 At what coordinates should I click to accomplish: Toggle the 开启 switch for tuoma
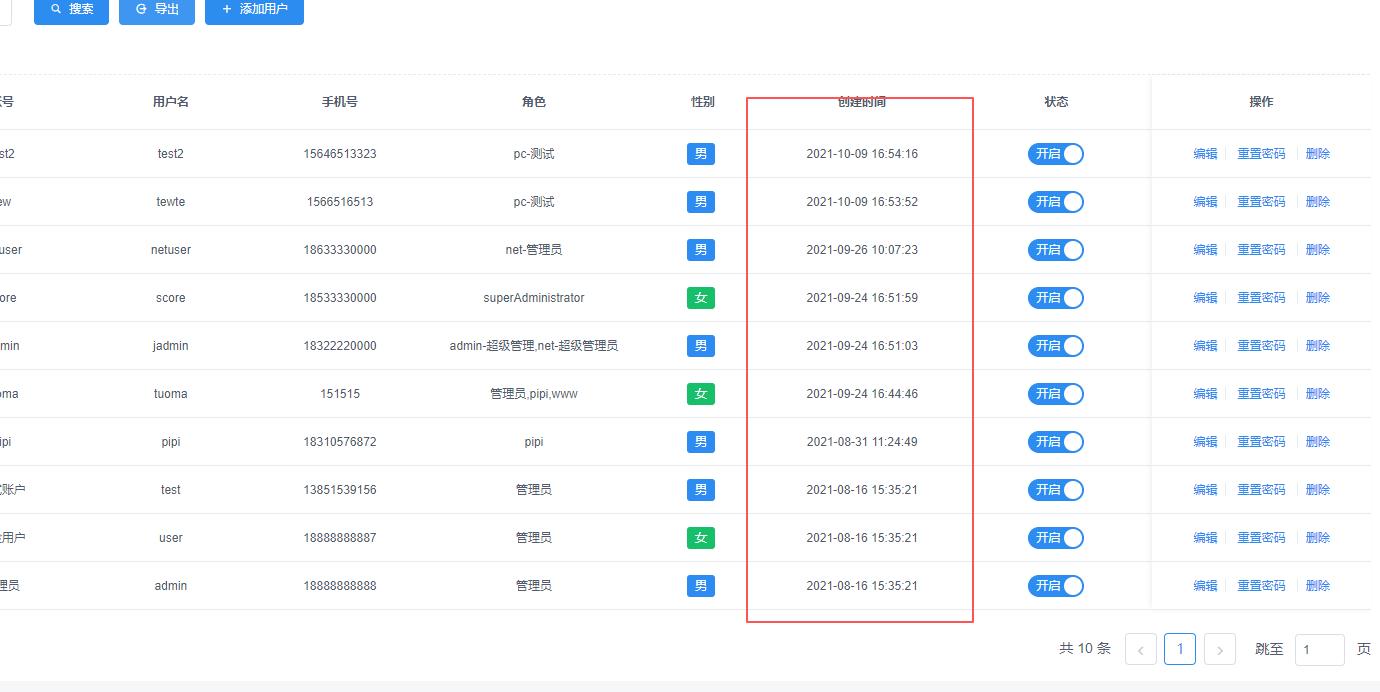(1056, 394)
